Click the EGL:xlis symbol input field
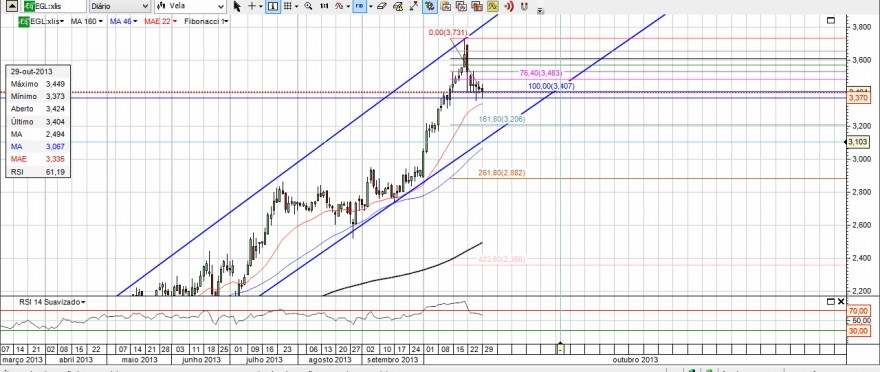The image size is (880, 372). point(53,6)
